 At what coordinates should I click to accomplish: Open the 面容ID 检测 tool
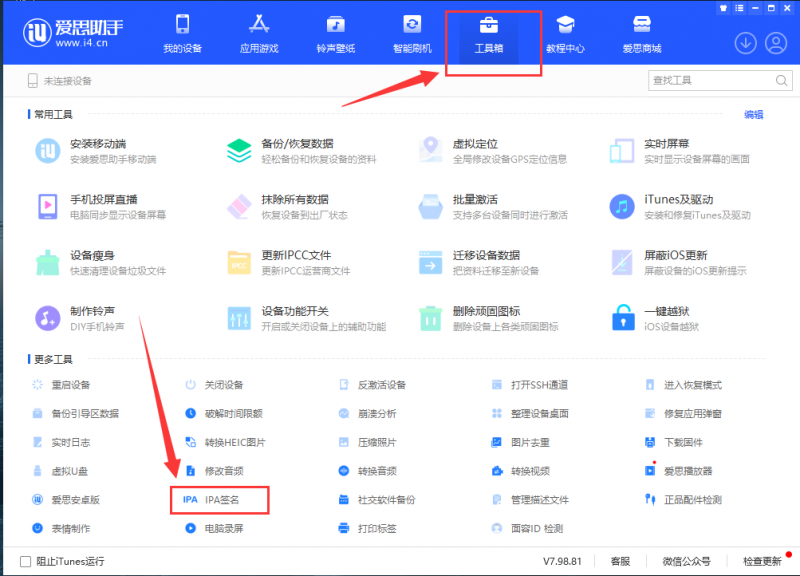[527, 529]
